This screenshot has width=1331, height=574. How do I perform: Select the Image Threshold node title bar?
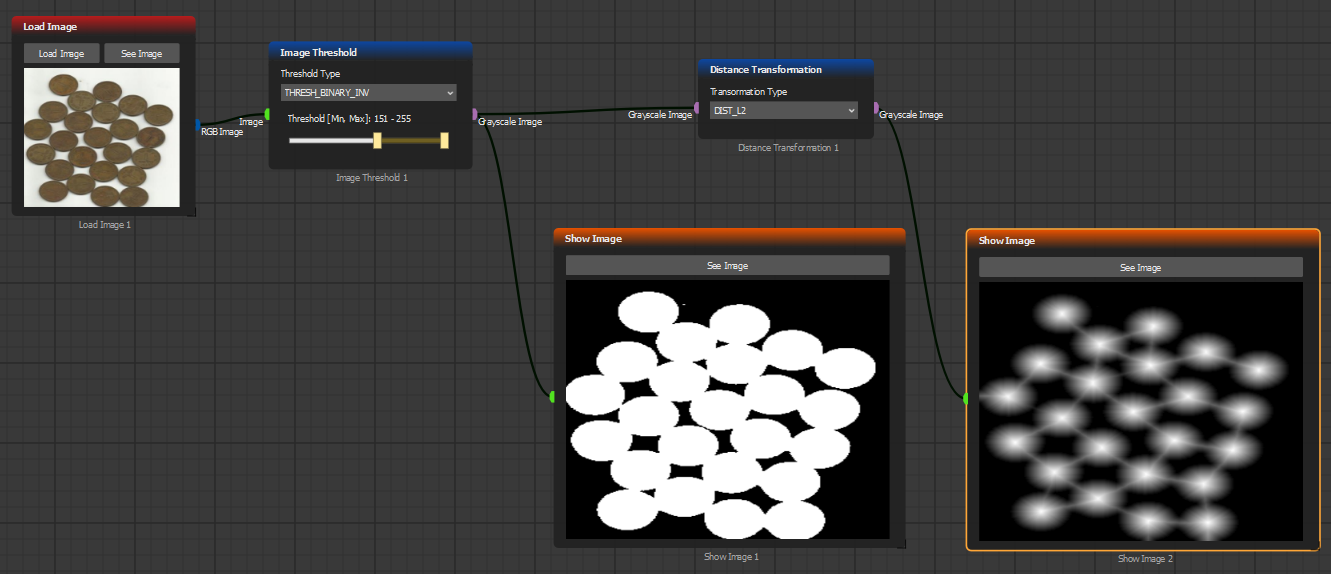click(x=370, y=52)
